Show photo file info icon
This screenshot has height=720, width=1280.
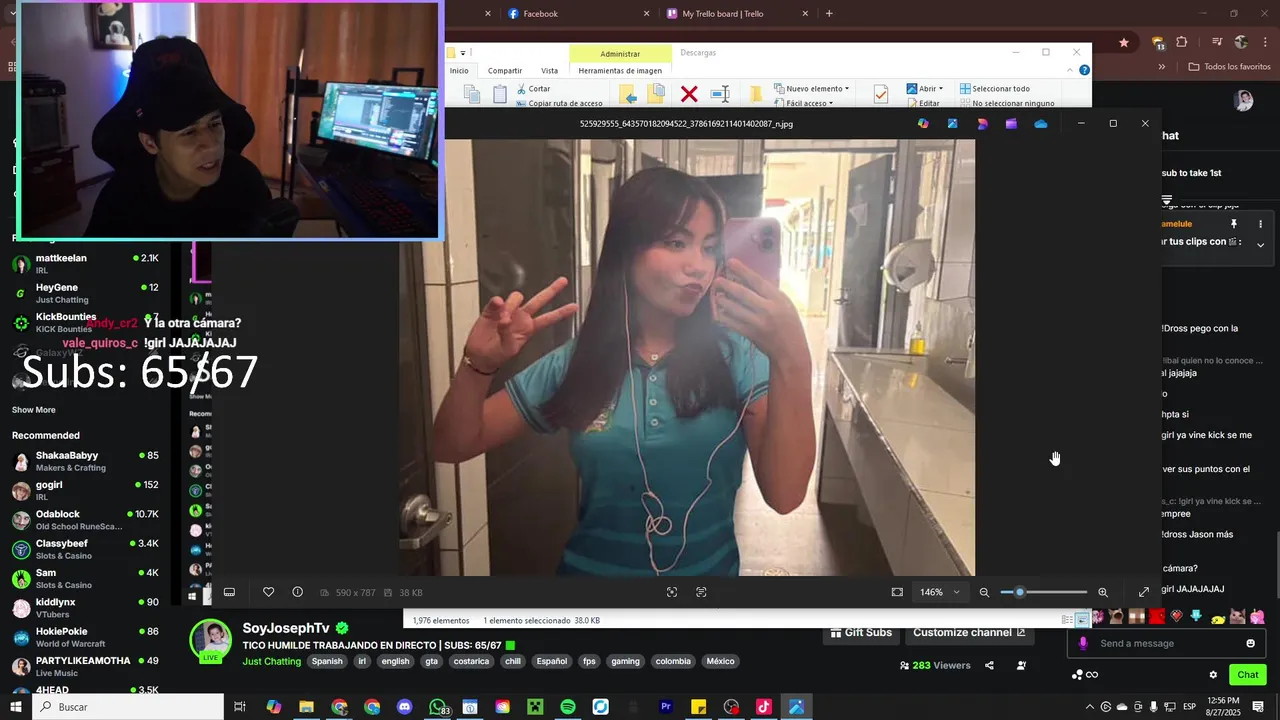pyautogui.click(x=297, y=592)
